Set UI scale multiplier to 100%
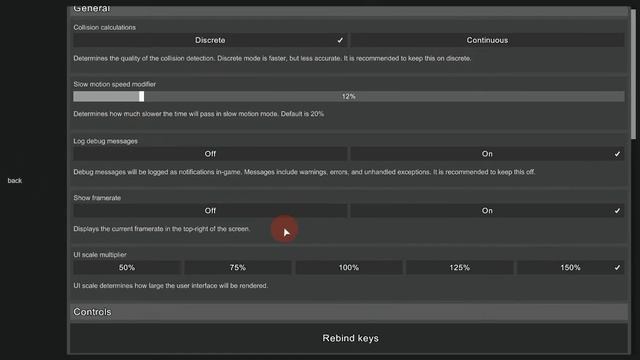The image size is (640, 360). click(x=349, y=267)
